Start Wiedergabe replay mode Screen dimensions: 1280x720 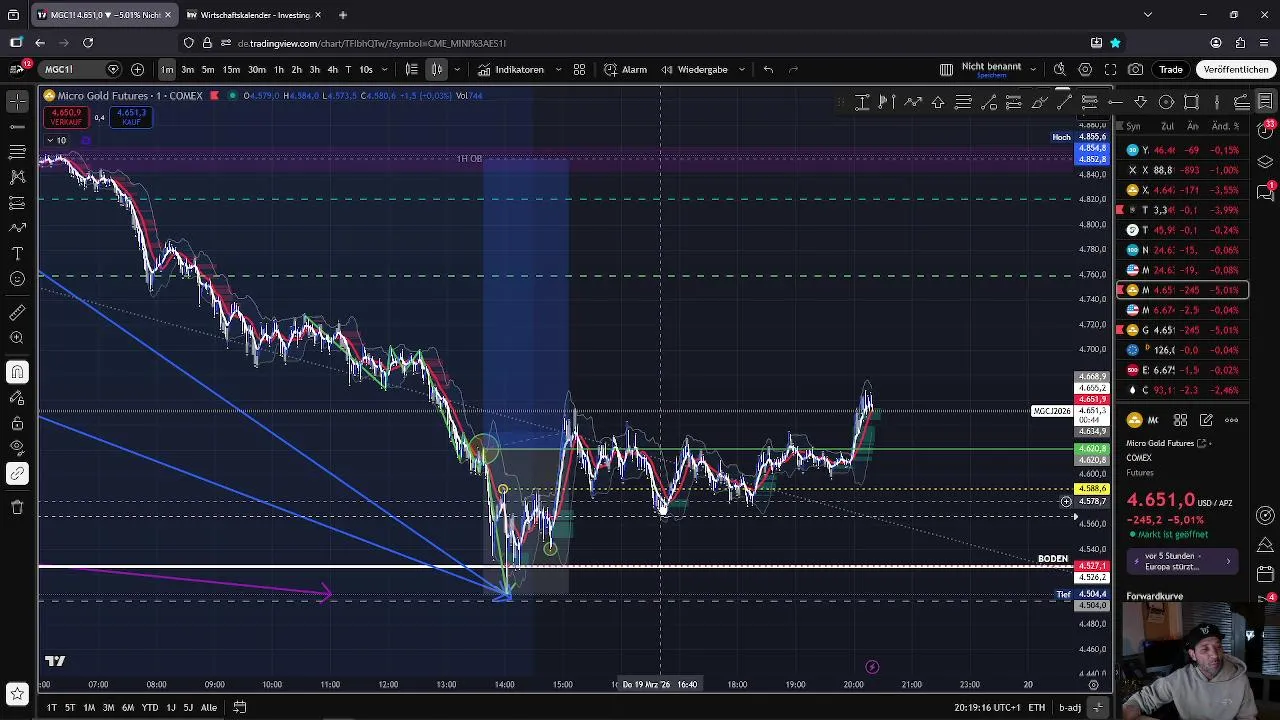coord(693,69)
